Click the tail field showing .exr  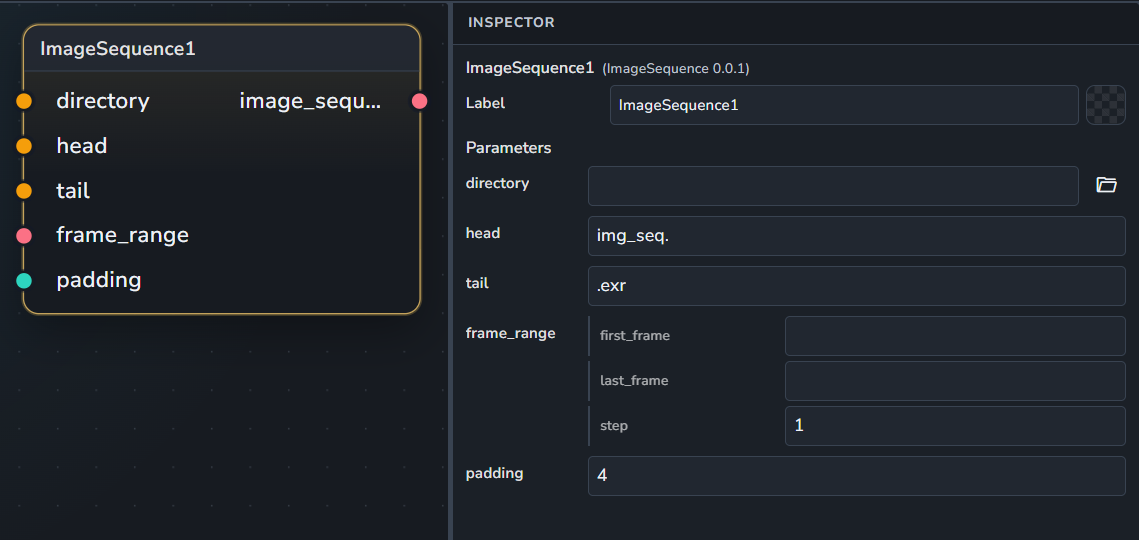pyautogui.click(x=856, y=286)
